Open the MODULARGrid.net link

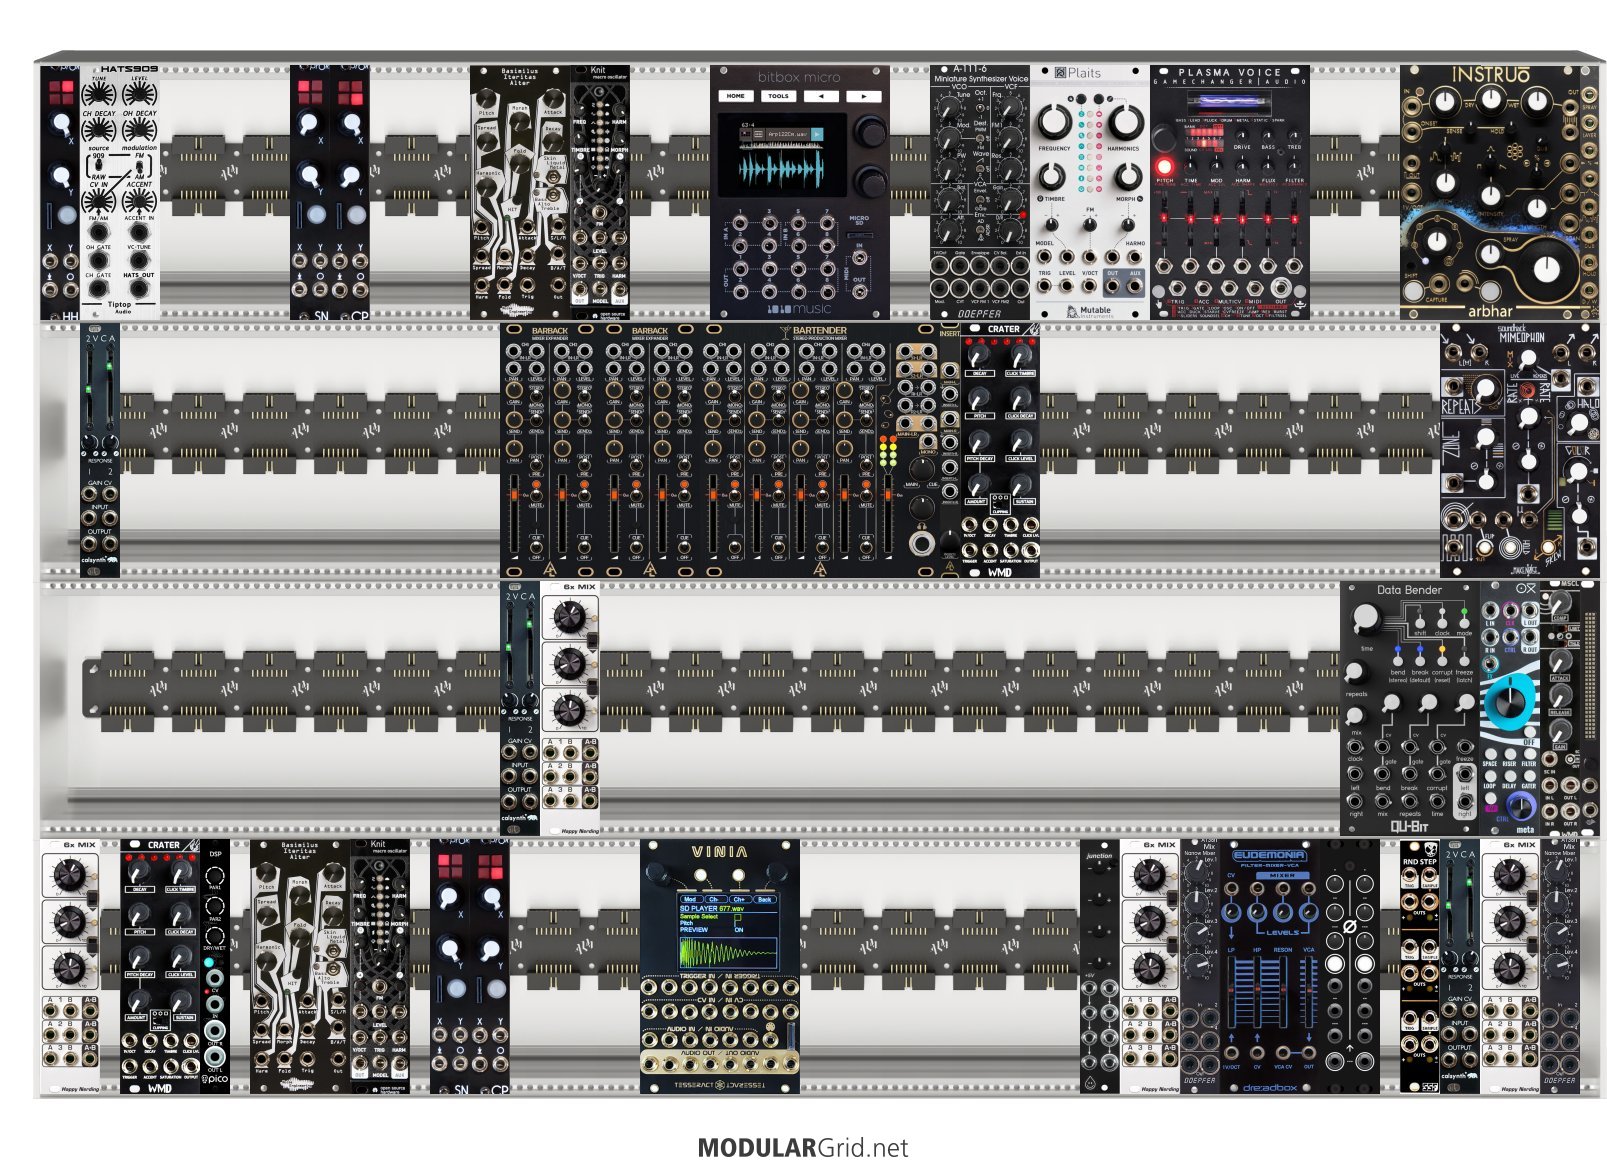[x=803, y=1147]
